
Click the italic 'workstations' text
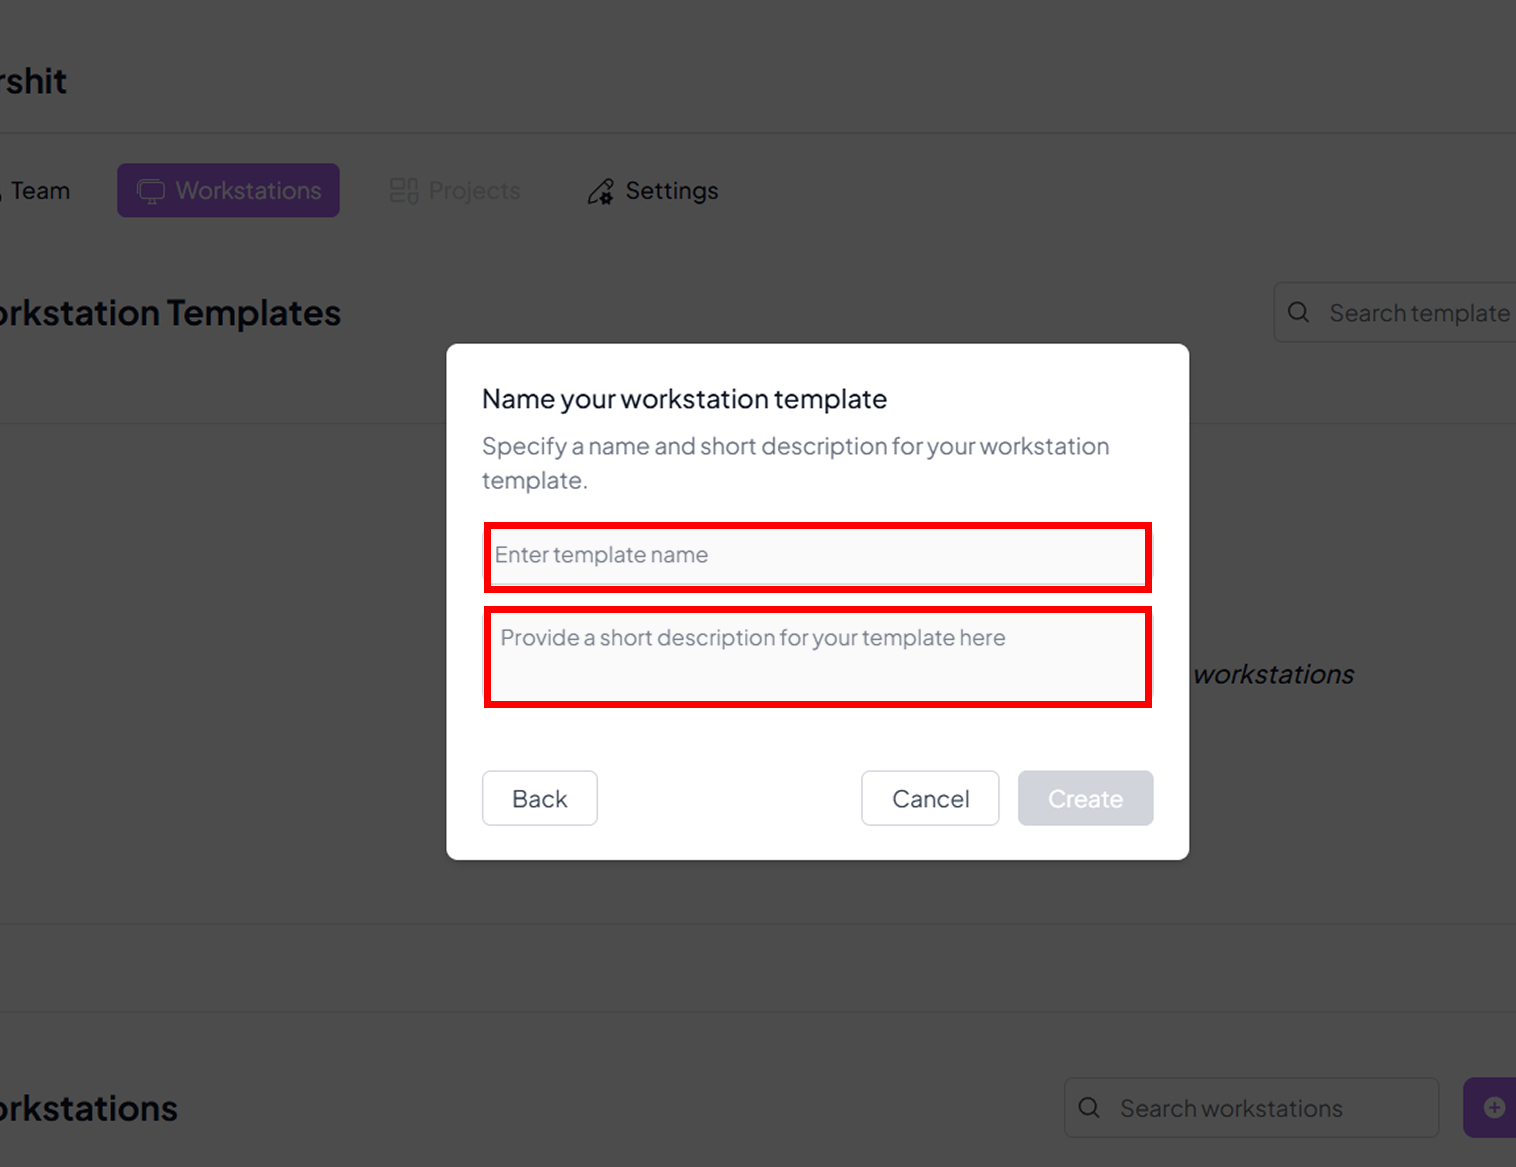coord(1274,675)
